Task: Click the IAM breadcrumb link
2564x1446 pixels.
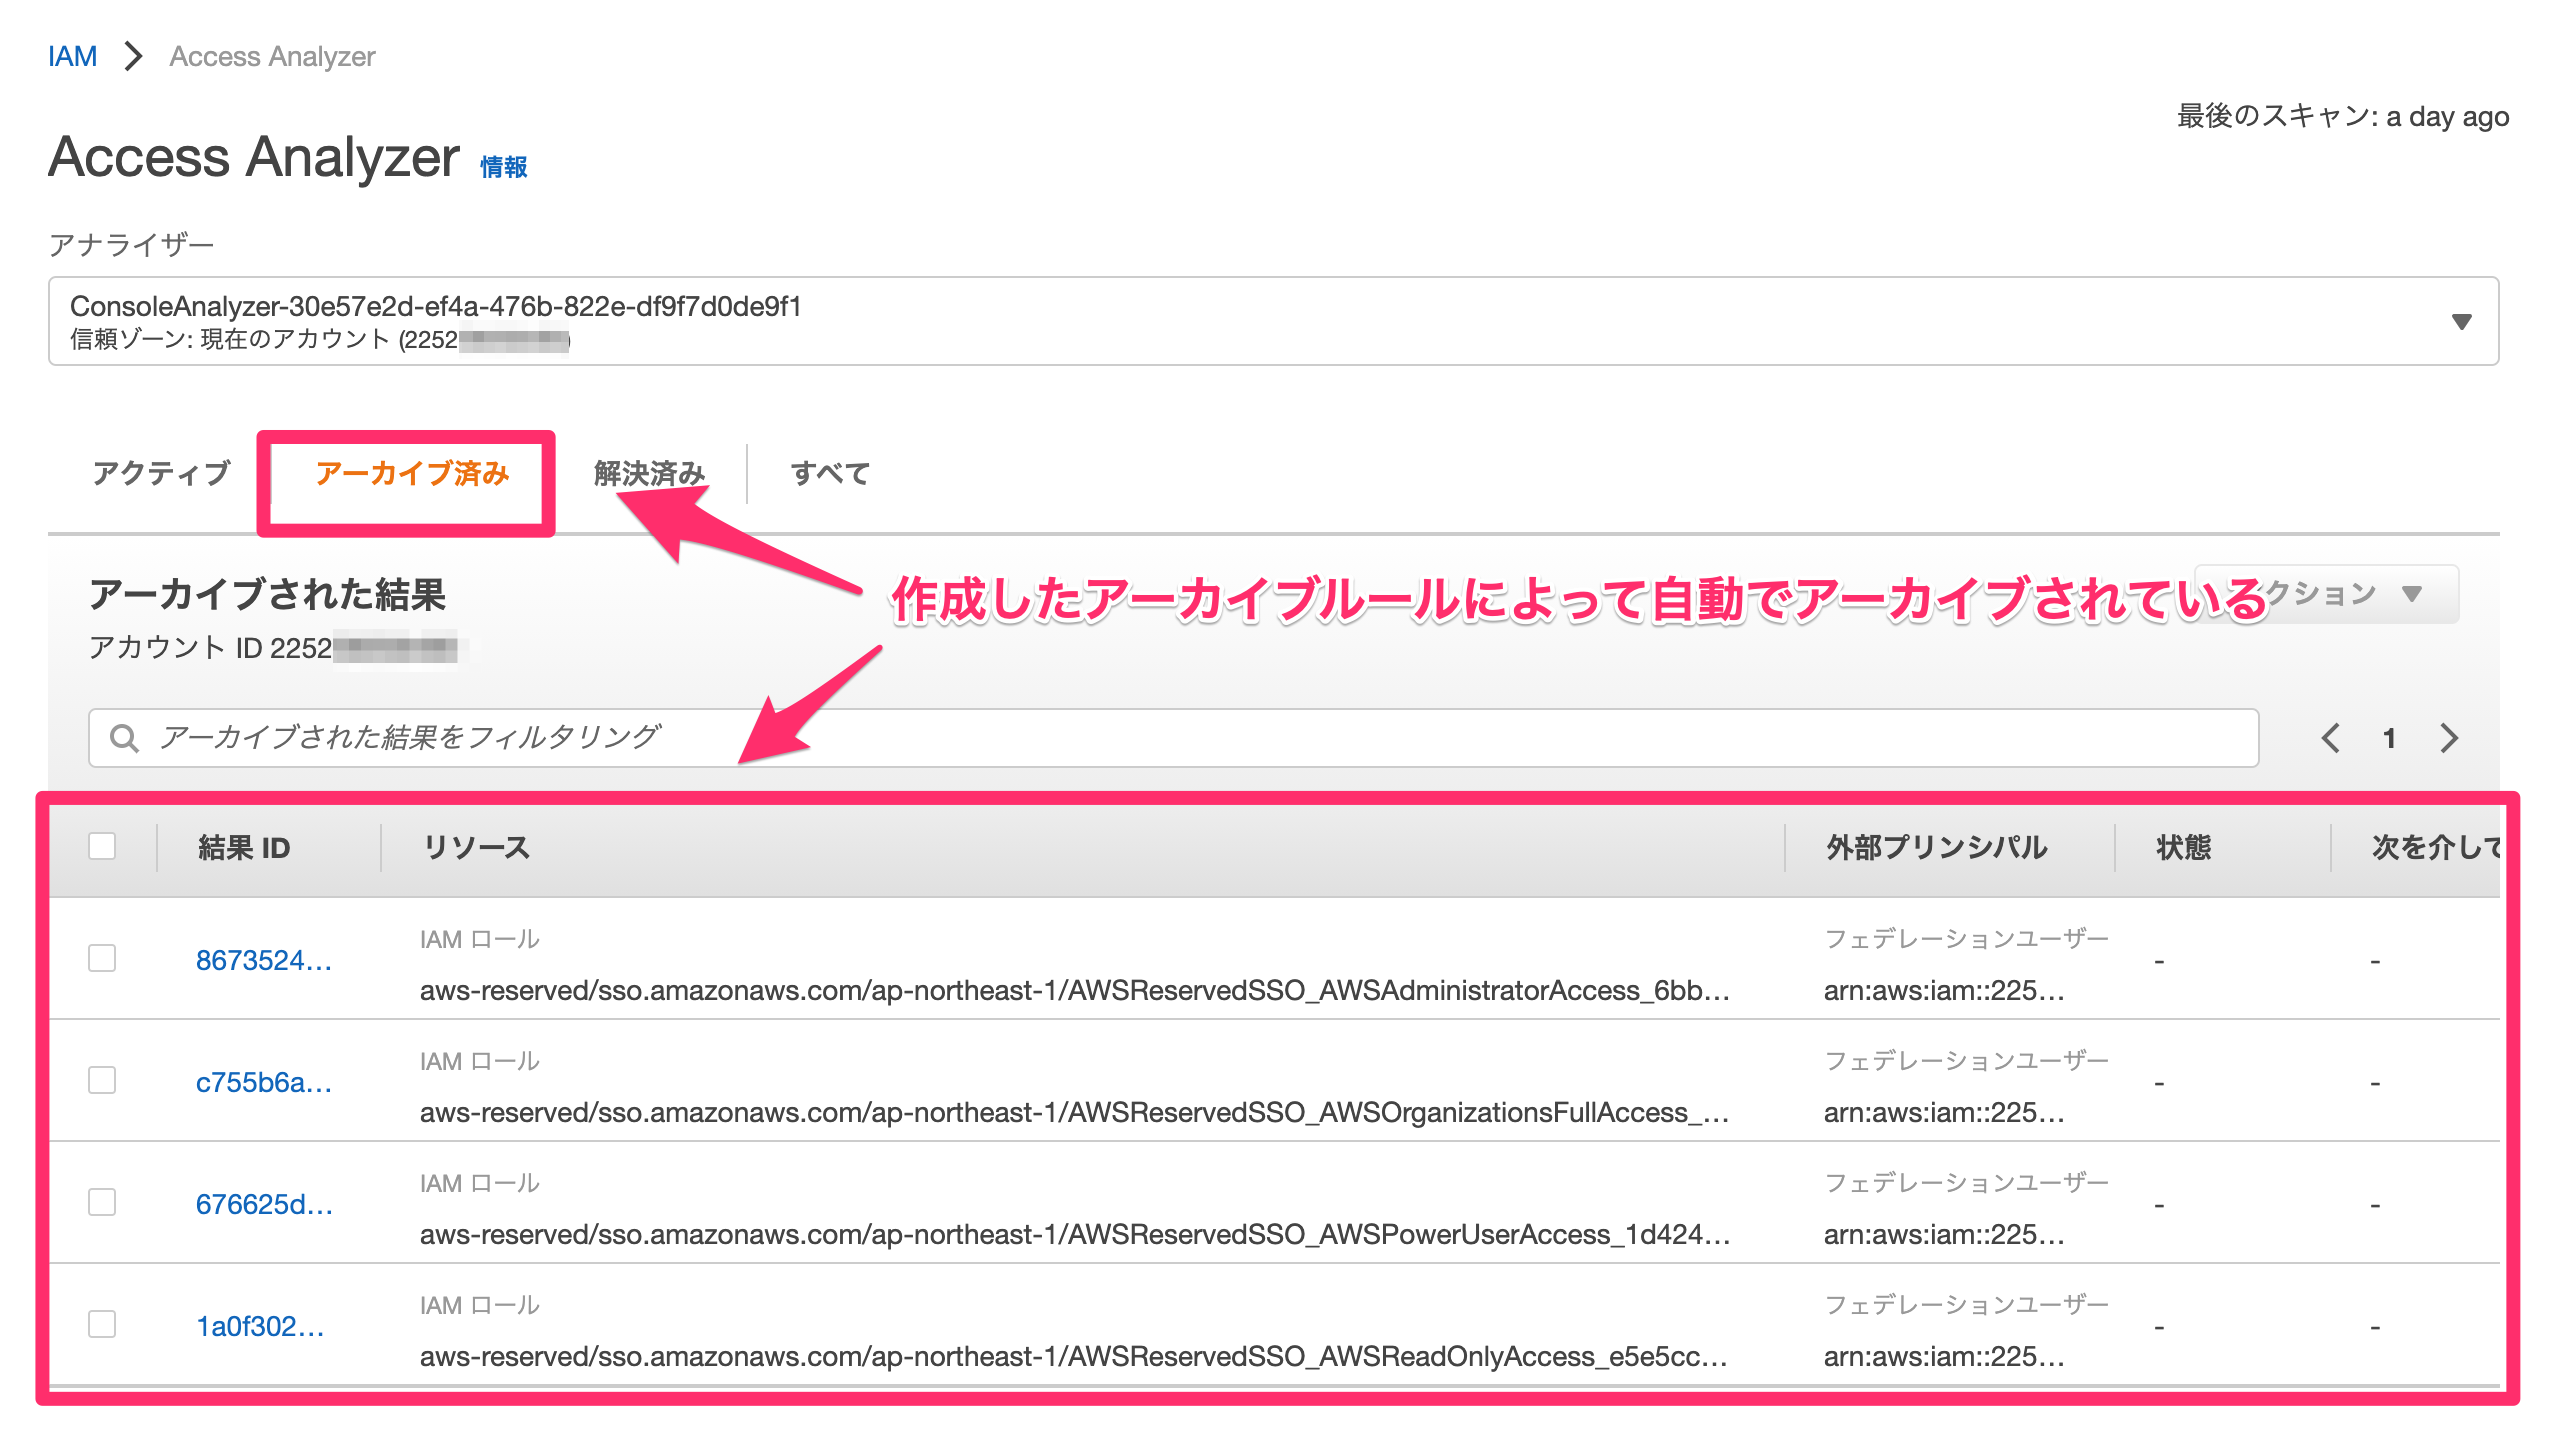Action: [x=72, y=56]
